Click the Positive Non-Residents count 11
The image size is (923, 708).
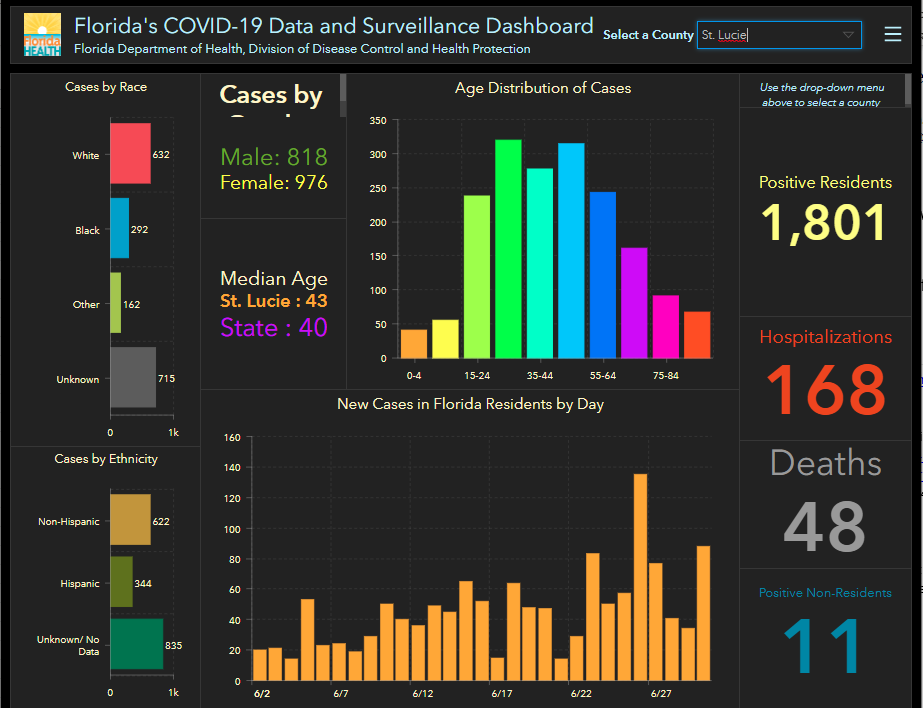tap(822, 646)
